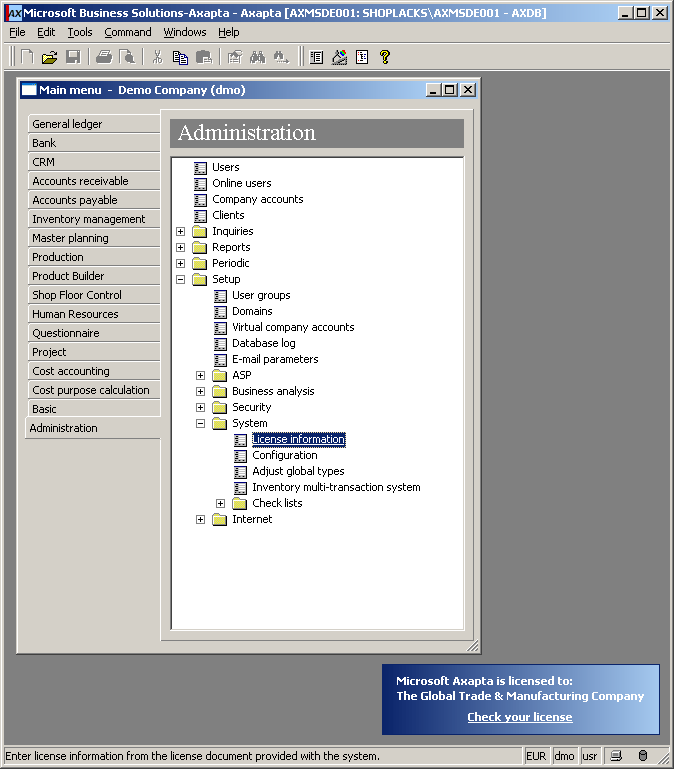Screen dimensions: 674x769
Task: Select Domains tree item
Action: pos(252,311)
